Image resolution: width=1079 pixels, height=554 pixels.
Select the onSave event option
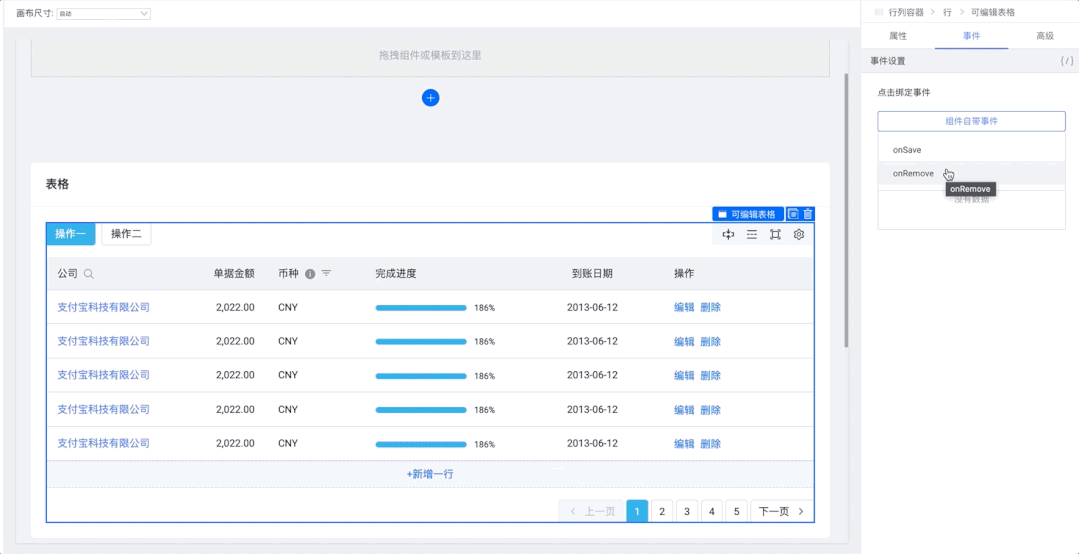(x=971, y=149)
